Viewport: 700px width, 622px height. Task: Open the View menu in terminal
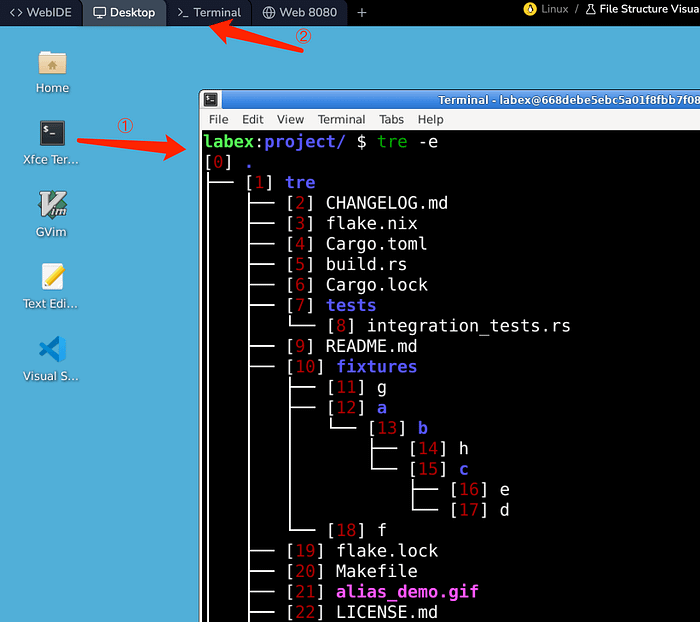point(290,119)
